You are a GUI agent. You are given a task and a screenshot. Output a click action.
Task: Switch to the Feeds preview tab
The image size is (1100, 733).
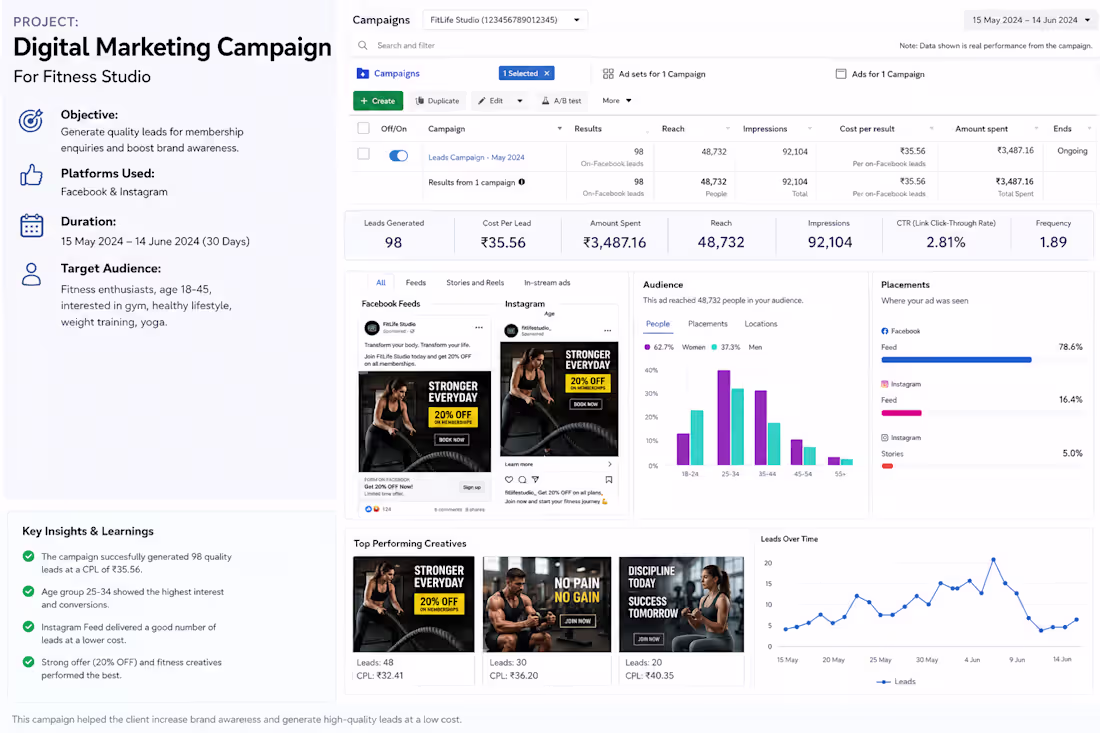415,283
